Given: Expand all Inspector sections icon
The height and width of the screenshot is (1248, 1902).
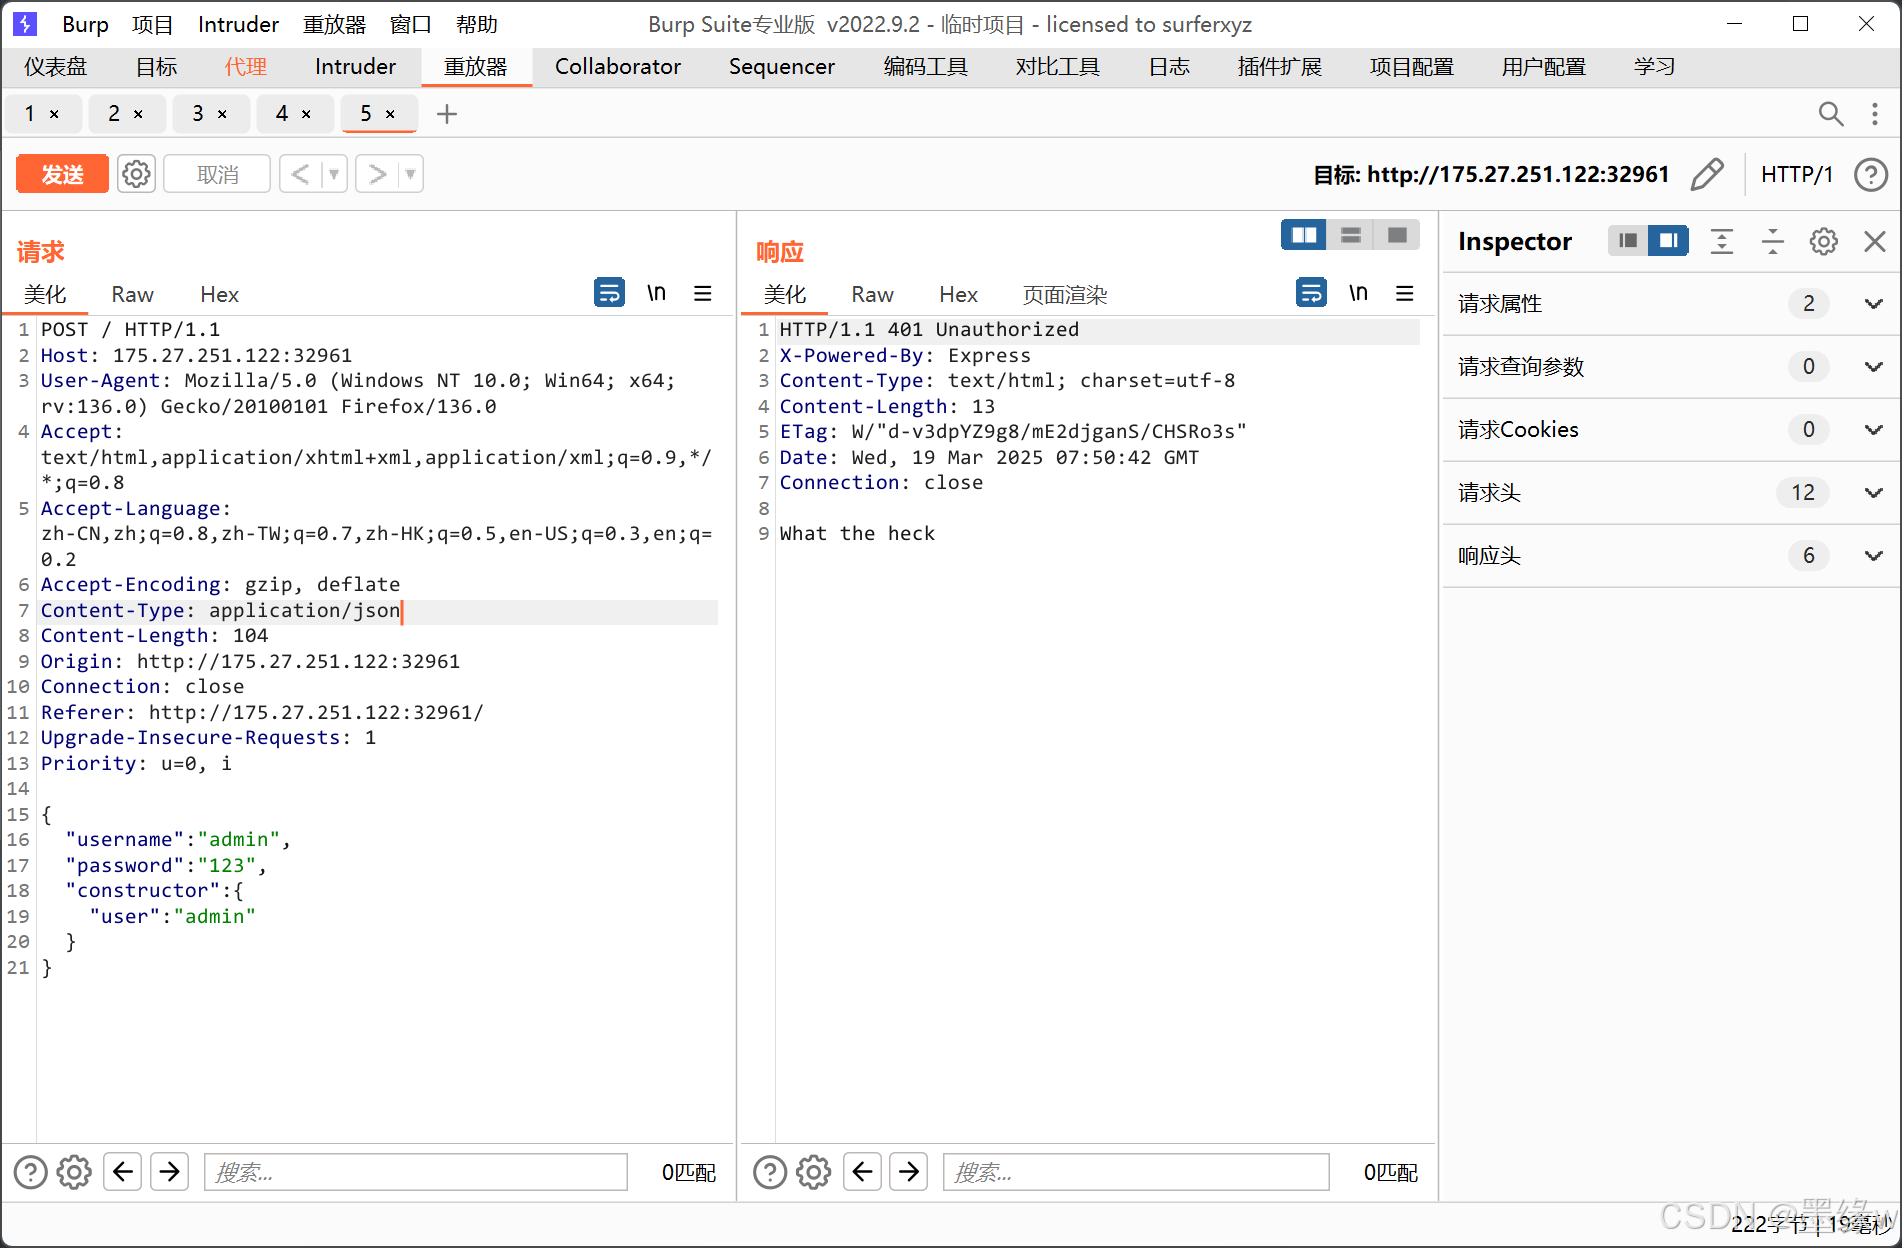Looking at the screenshot, I should point(1722,241).
